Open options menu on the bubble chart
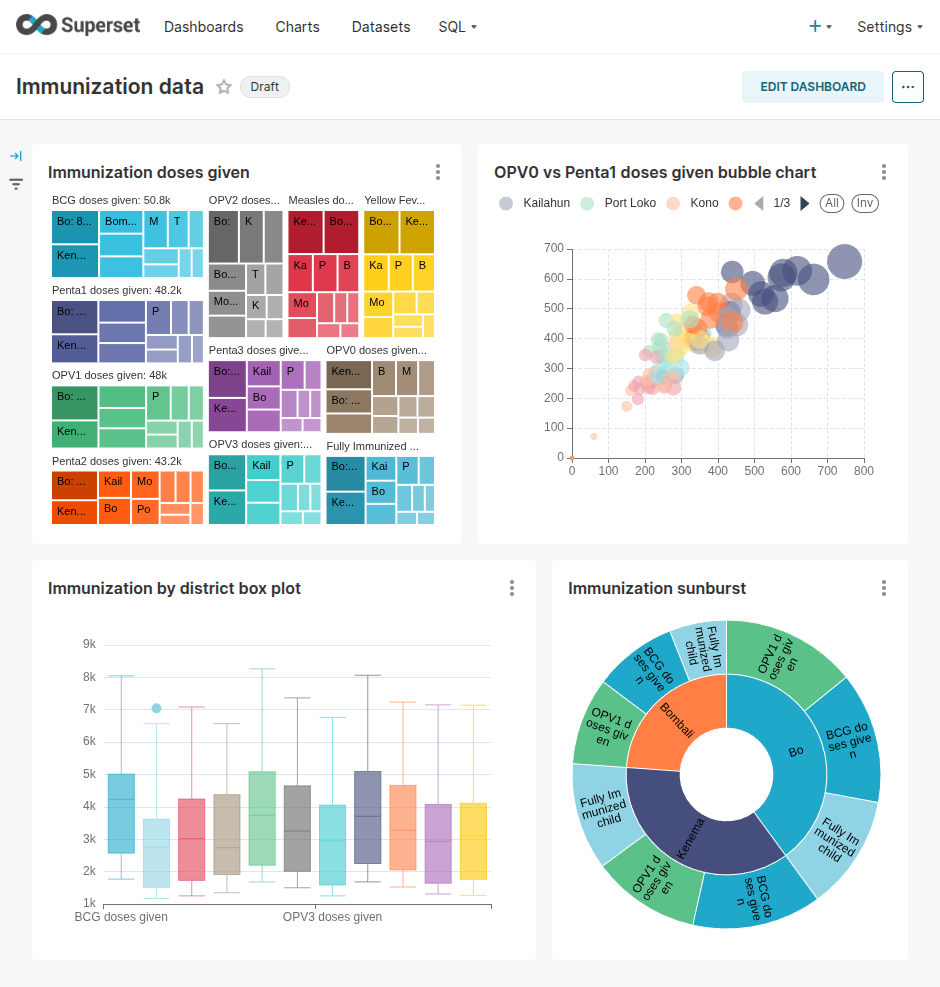The image size is (940, 987). [883, 172]
